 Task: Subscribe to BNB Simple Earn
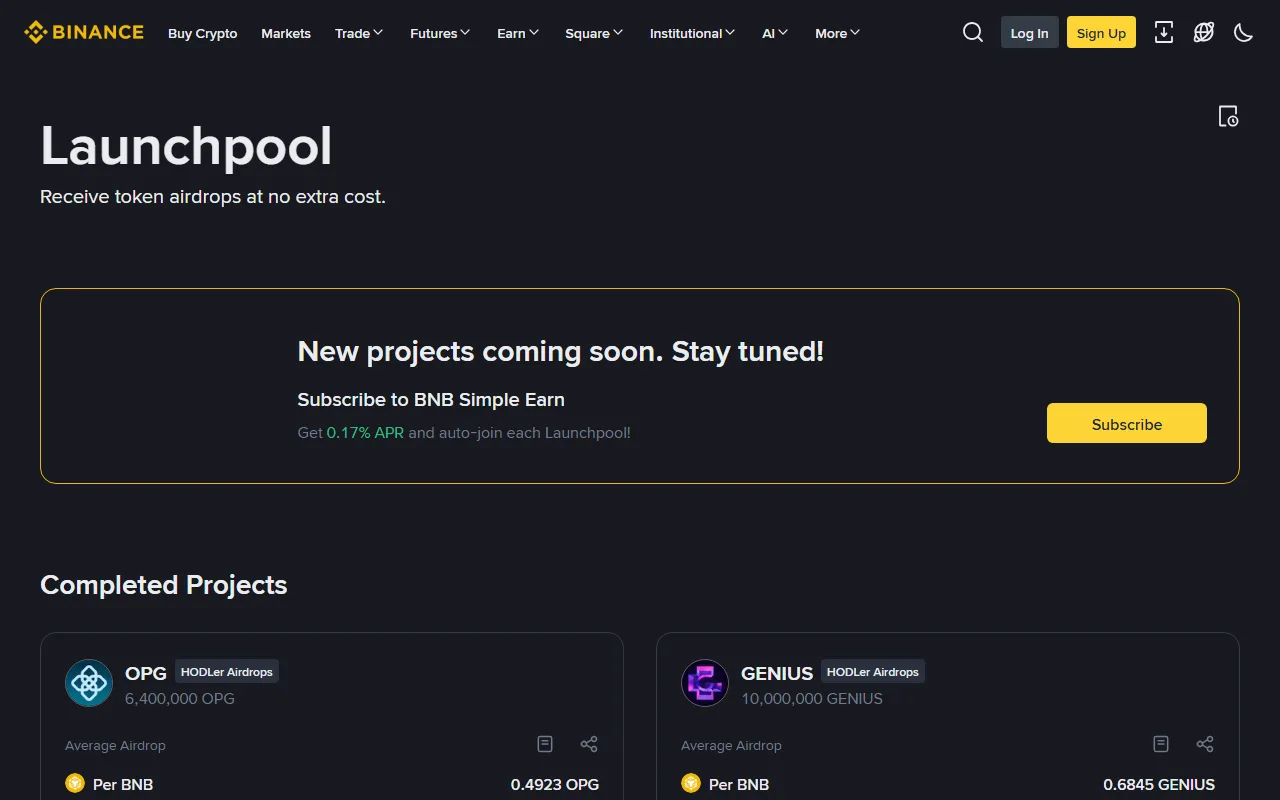pyautogui.click(x=1127, y=423)
